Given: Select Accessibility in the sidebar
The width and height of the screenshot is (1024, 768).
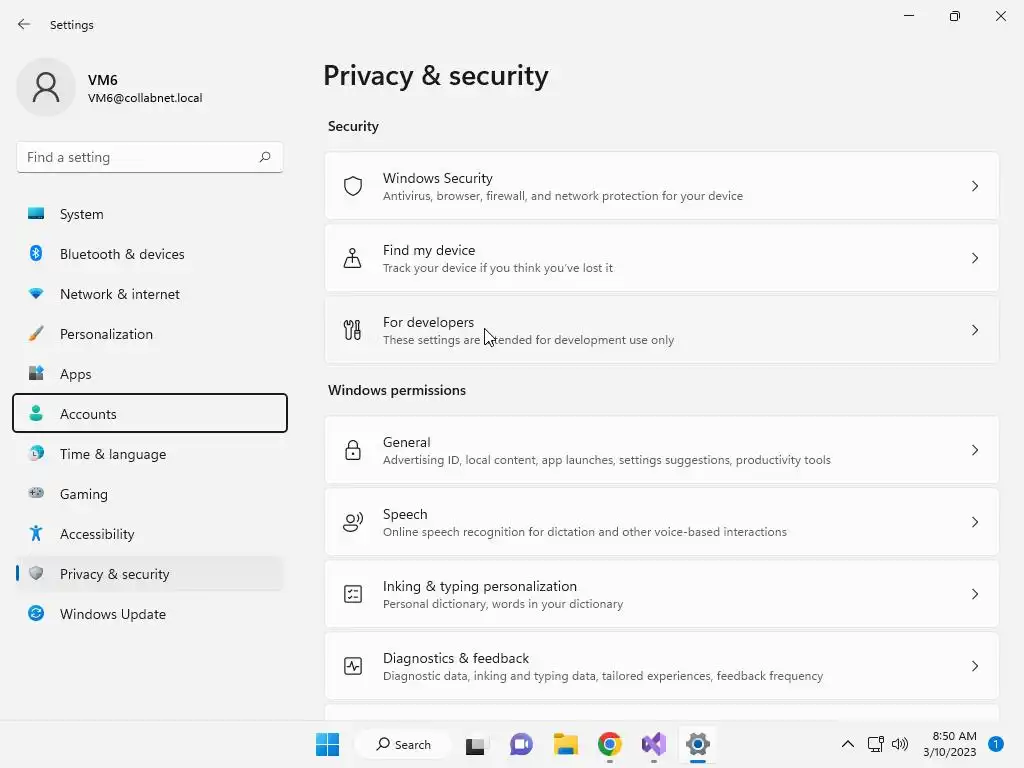Looking at the screenshot, I should [x=97, y=534].
